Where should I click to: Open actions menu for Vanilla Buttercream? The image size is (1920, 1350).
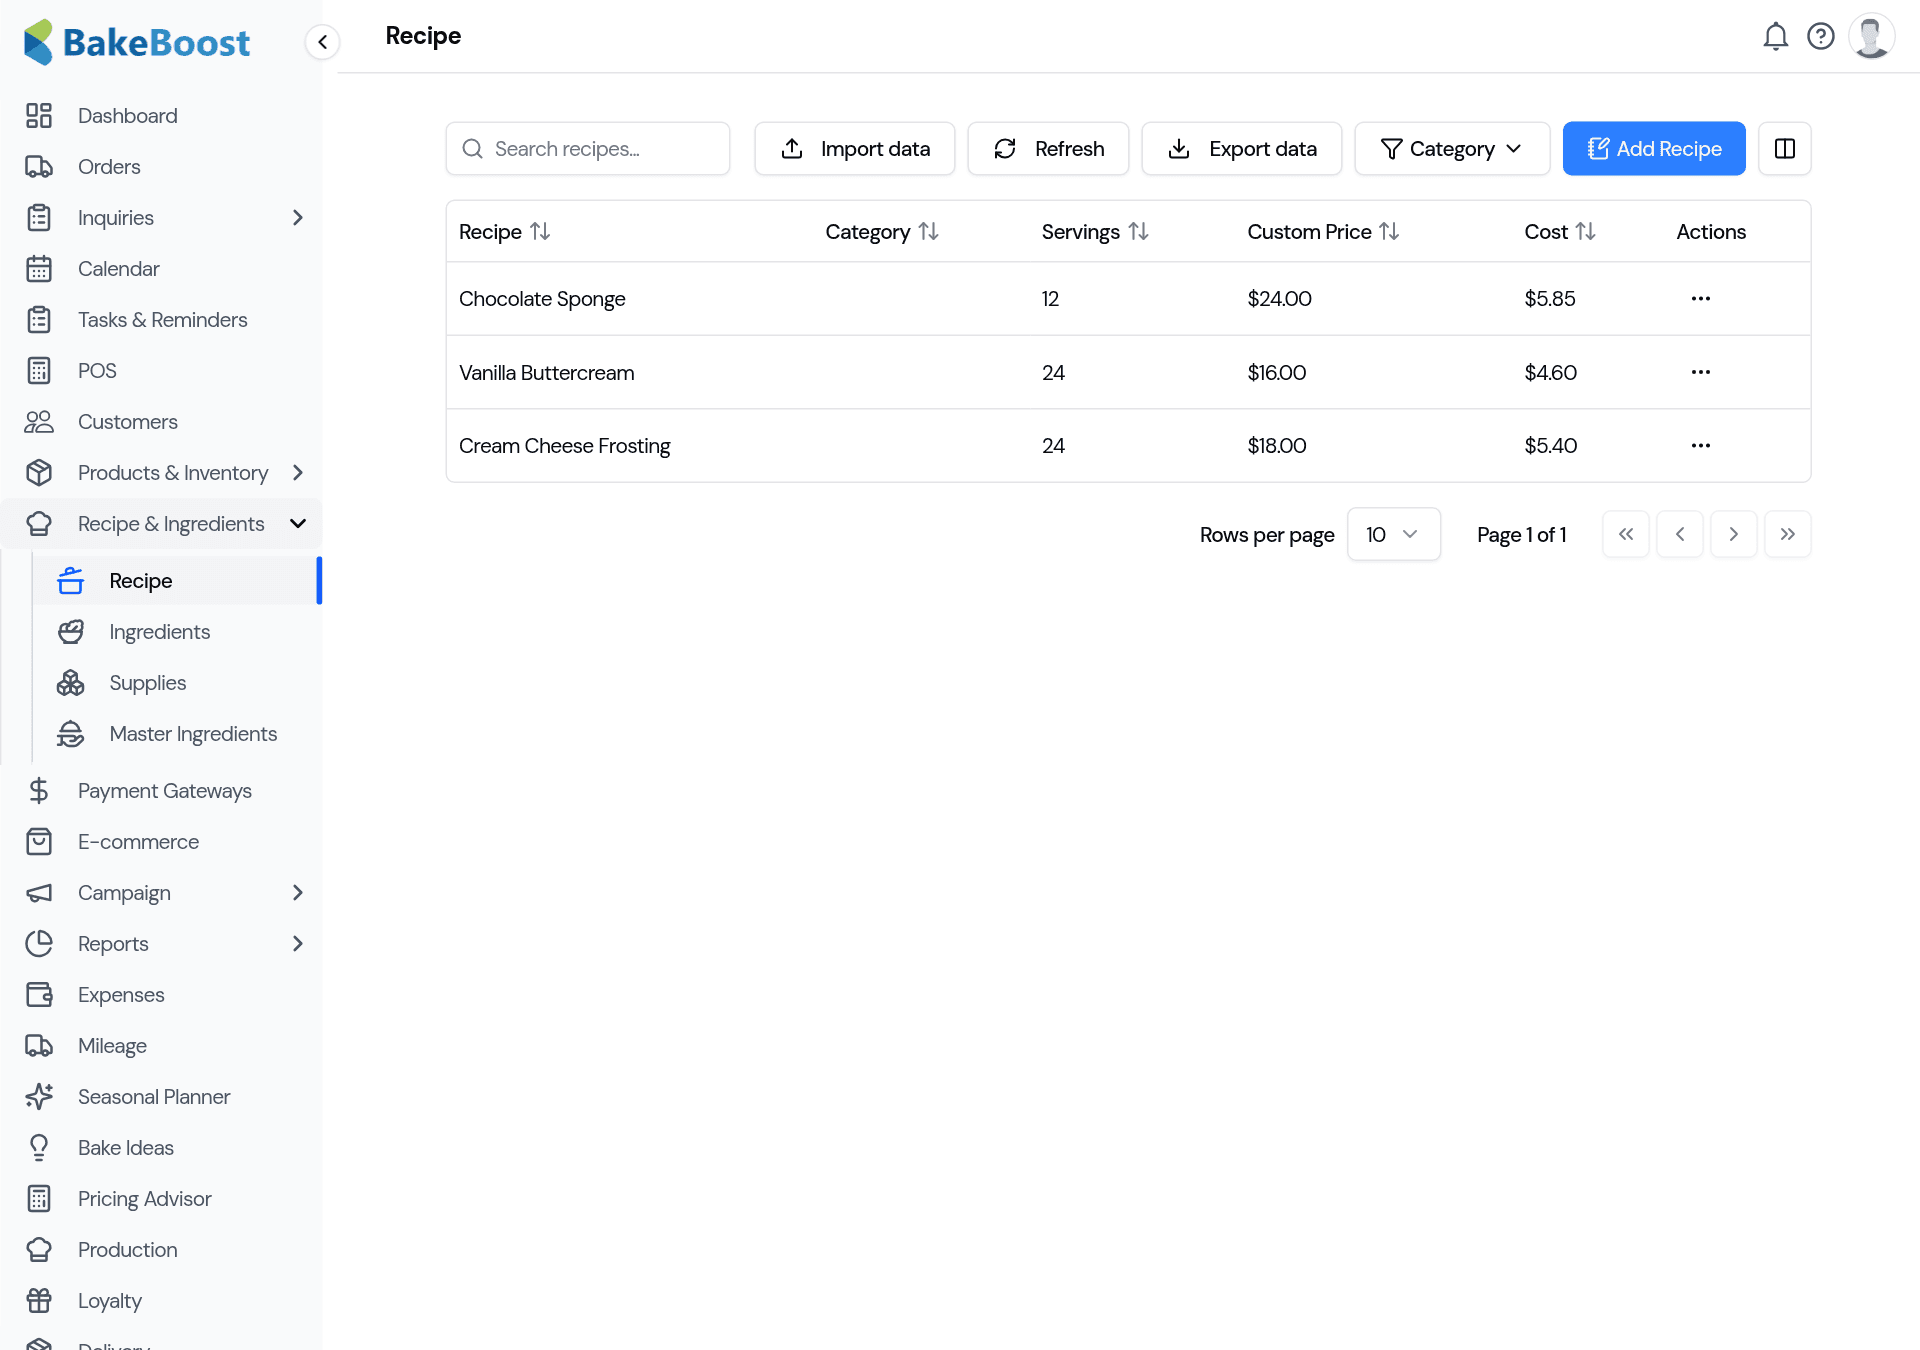[x=1701, y=372]
